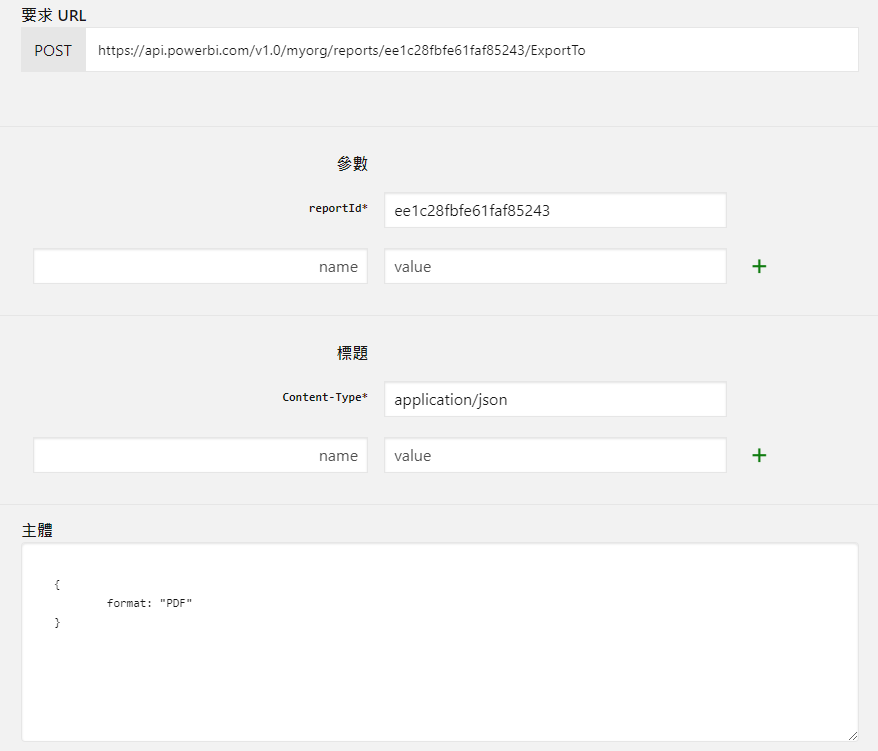This screenshot has width=878, height=751.
Task: Click the Content-Type* label
Action: click(325, 397)
